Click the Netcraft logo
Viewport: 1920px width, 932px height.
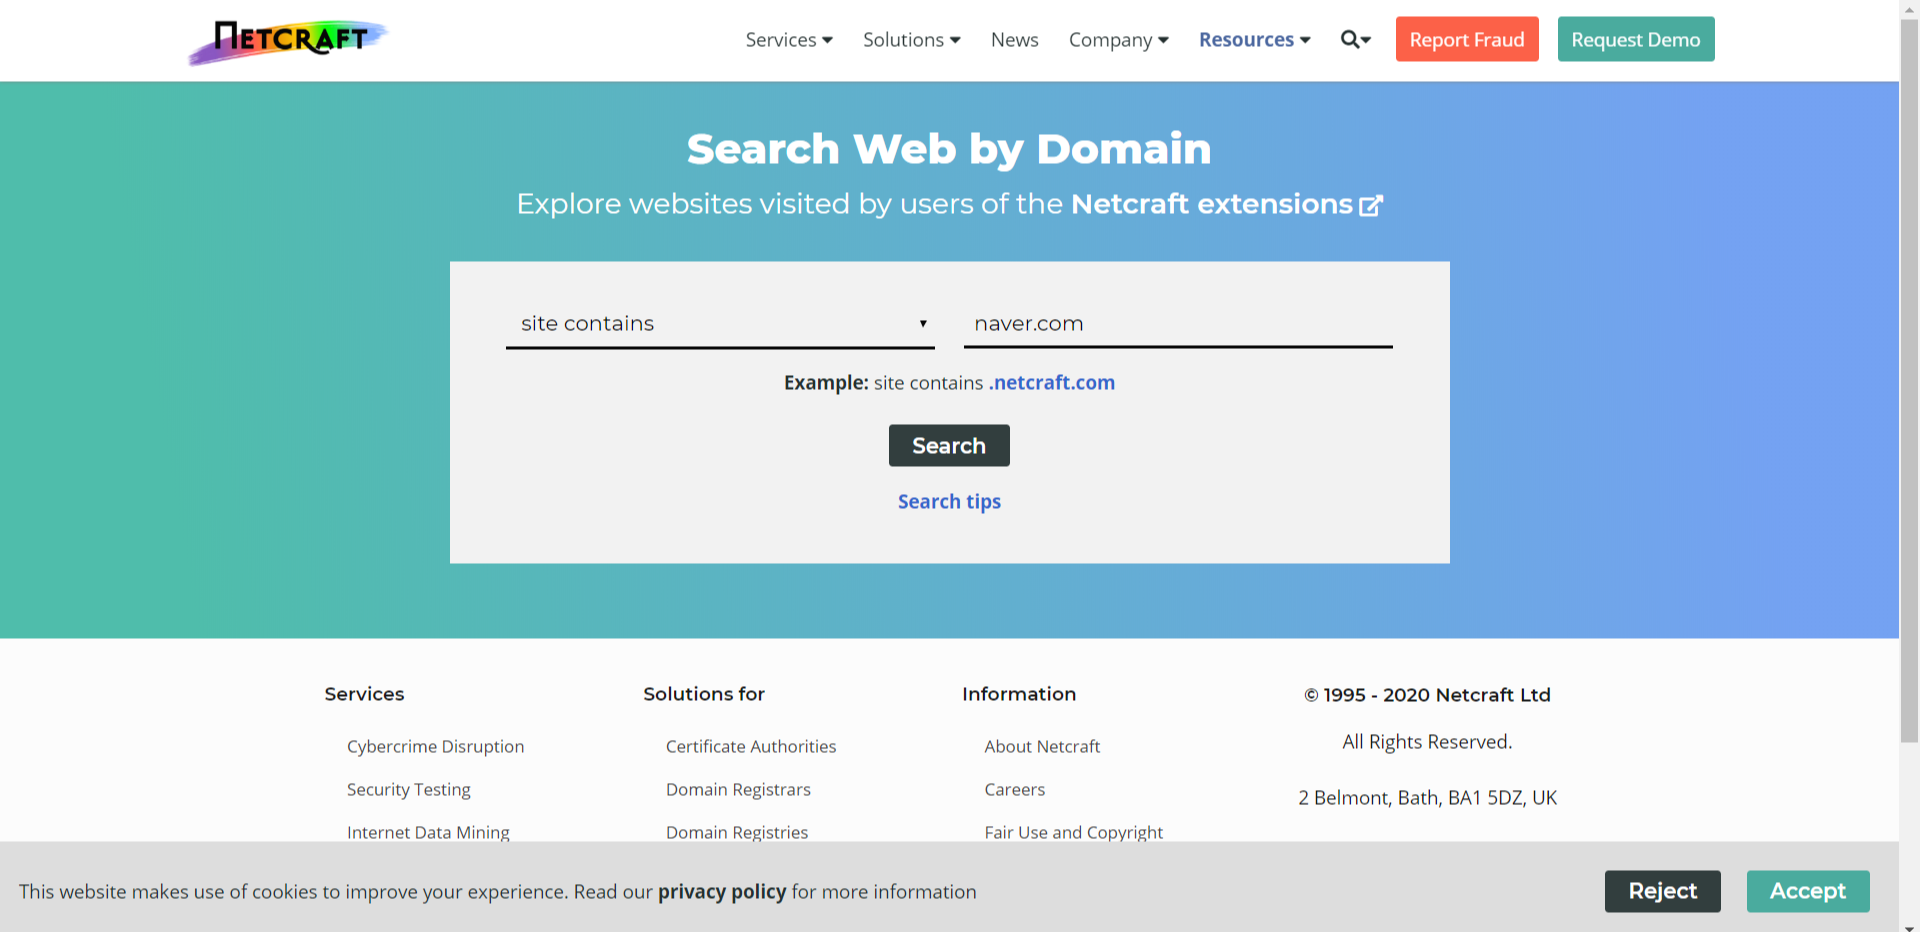288,41
